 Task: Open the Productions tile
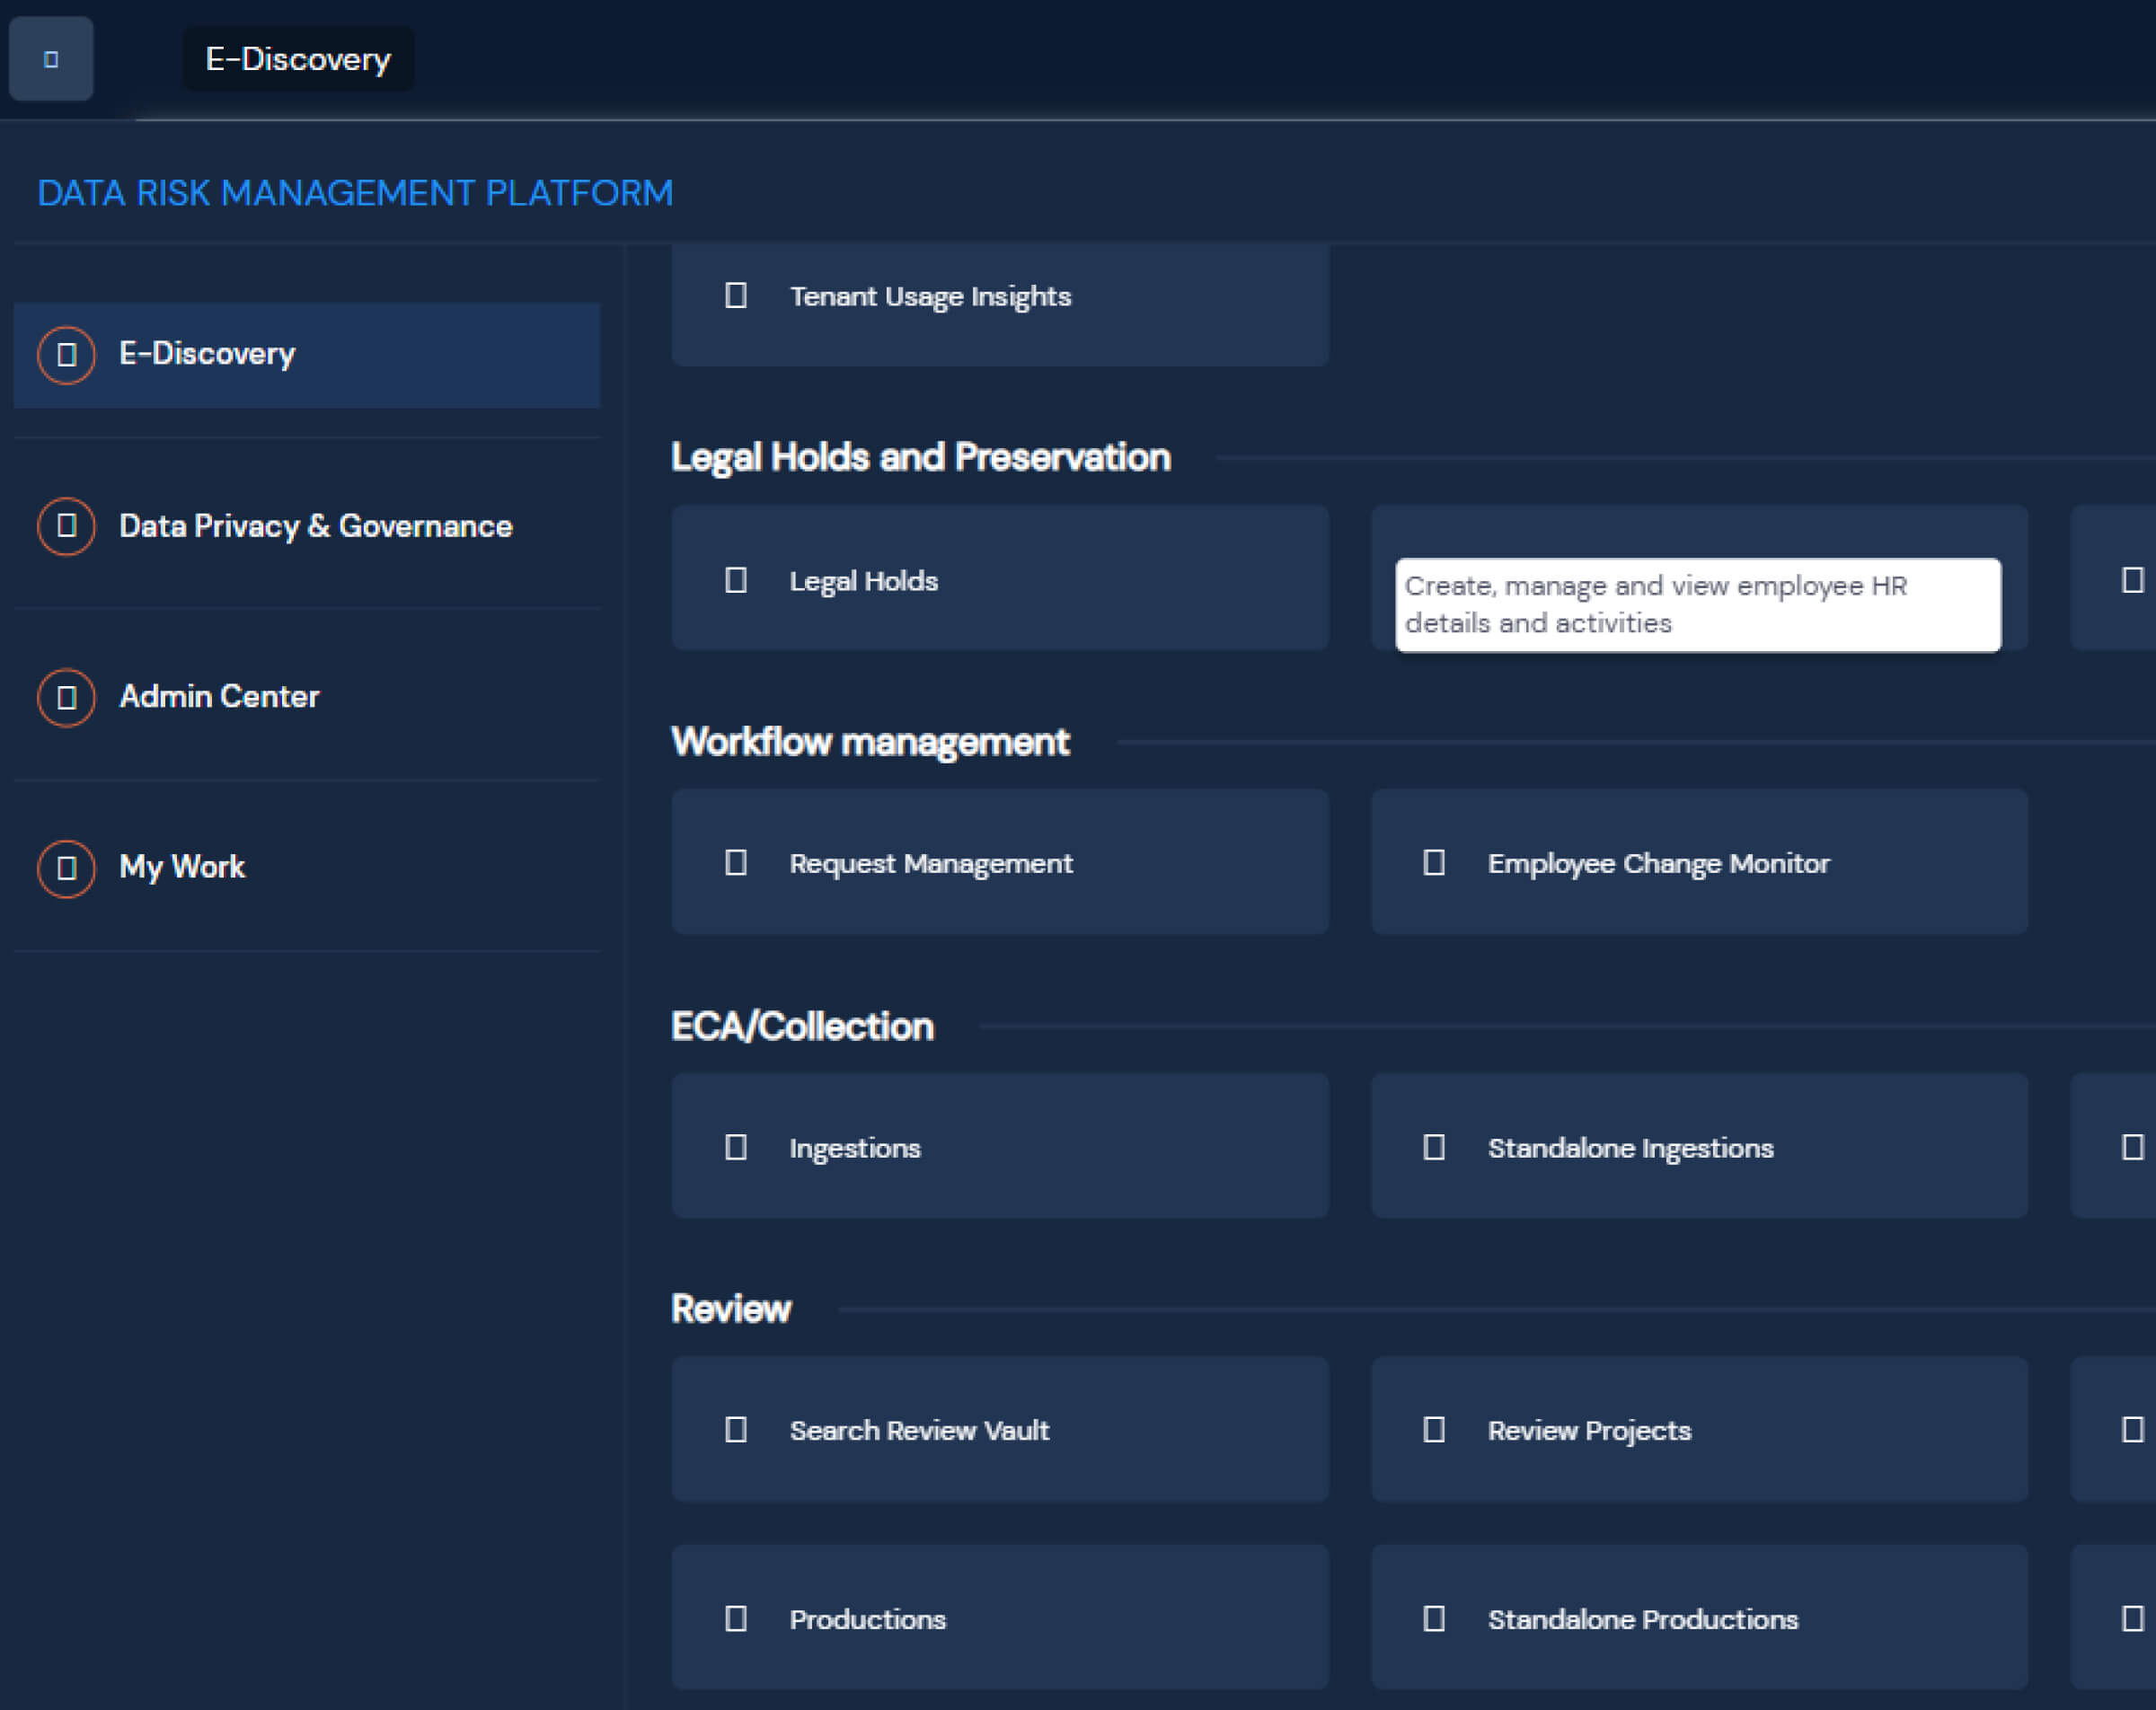pos(999,1617)
